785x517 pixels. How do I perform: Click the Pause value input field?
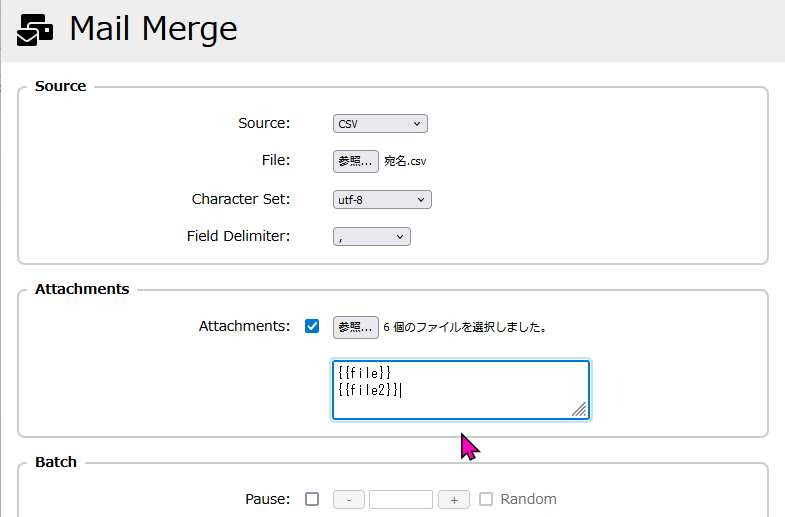400,499
